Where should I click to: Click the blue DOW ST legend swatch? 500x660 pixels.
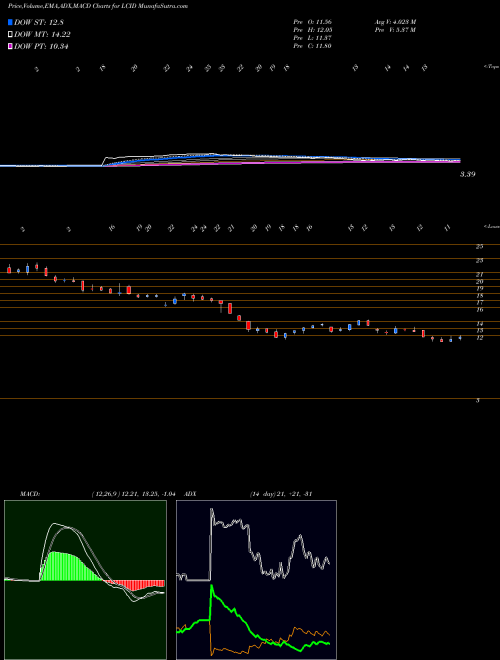tap(10, 22)
